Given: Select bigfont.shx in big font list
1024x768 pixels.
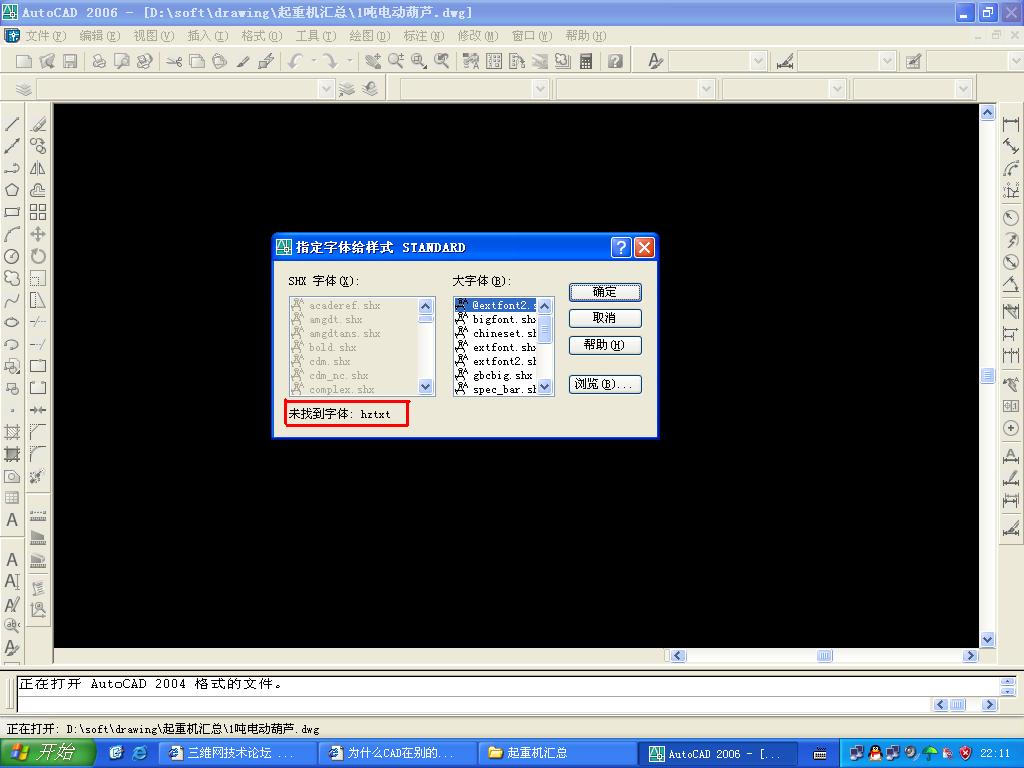Looking at the screenshot, I should pos(496,319).
